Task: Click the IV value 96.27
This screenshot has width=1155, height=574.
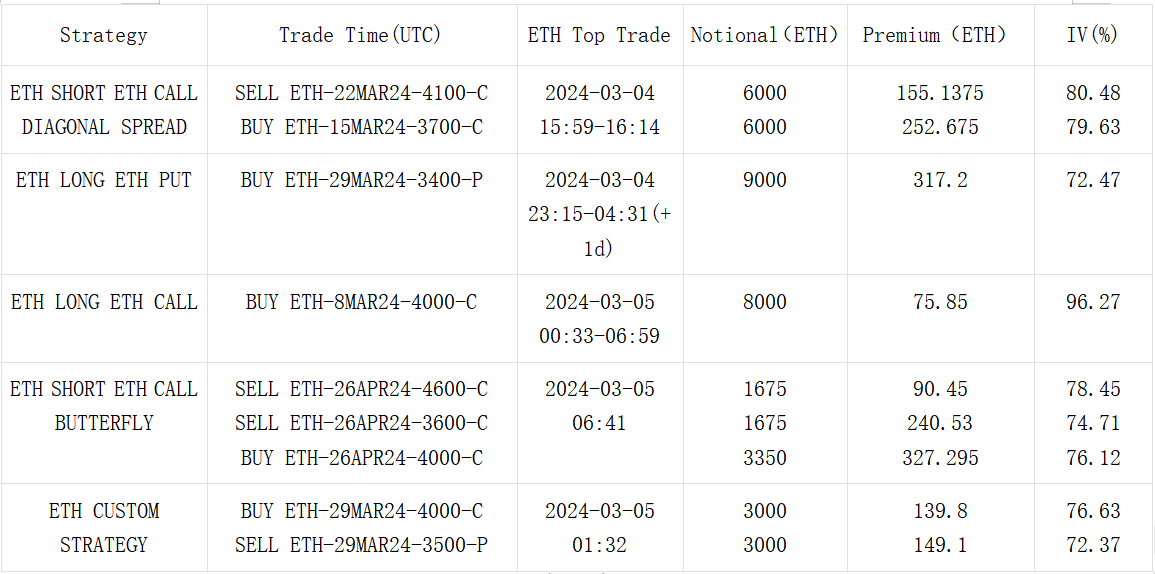Action: click(x=1093, y=302)
